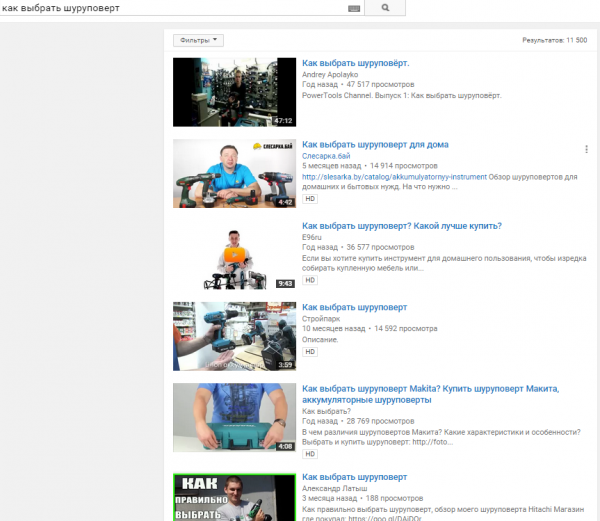
Task: Open the three-dot menu for Слесарка.бай video
Action: point(586,149)
